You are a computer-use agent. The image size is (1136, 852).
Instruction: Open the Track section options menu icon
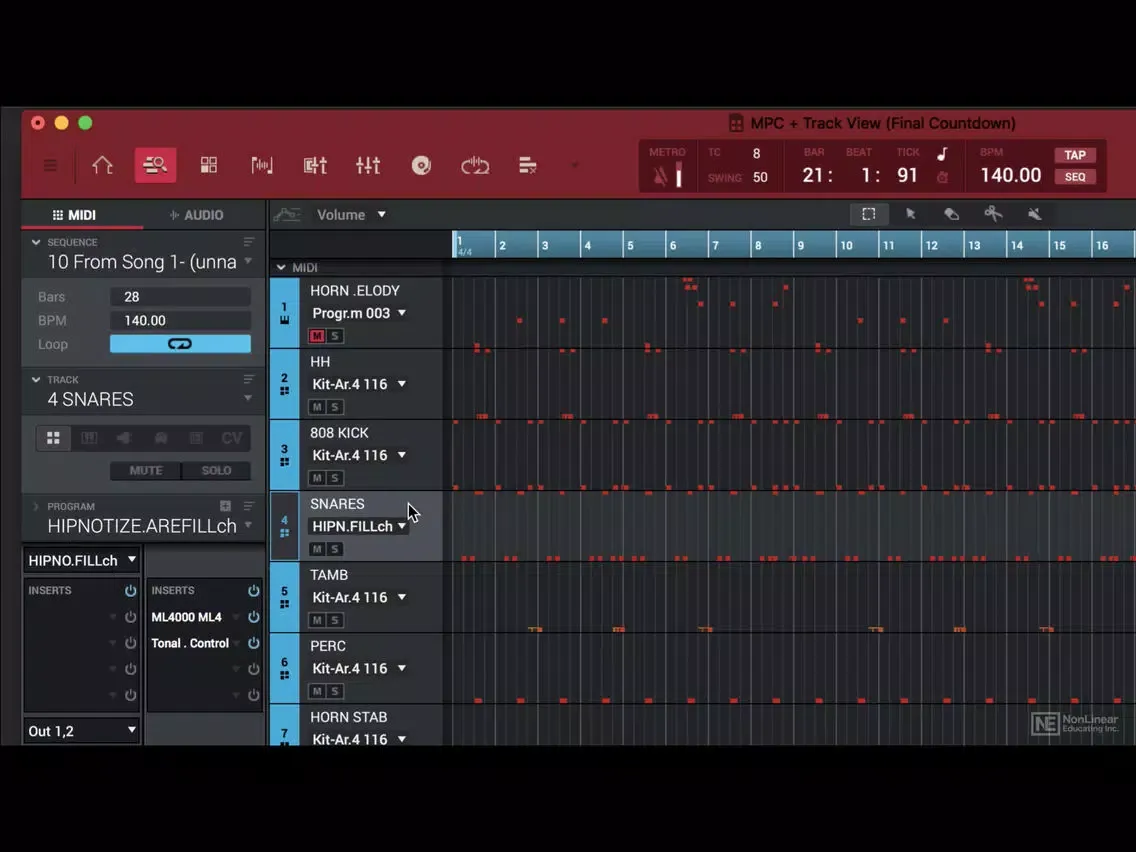(x=249, y=380)
